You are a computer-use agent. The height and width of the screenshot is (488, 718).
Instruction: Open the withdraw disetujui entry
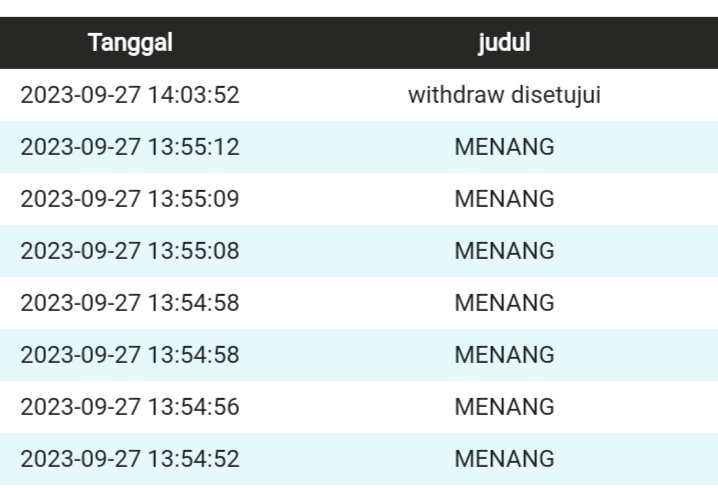click(504, 96)
